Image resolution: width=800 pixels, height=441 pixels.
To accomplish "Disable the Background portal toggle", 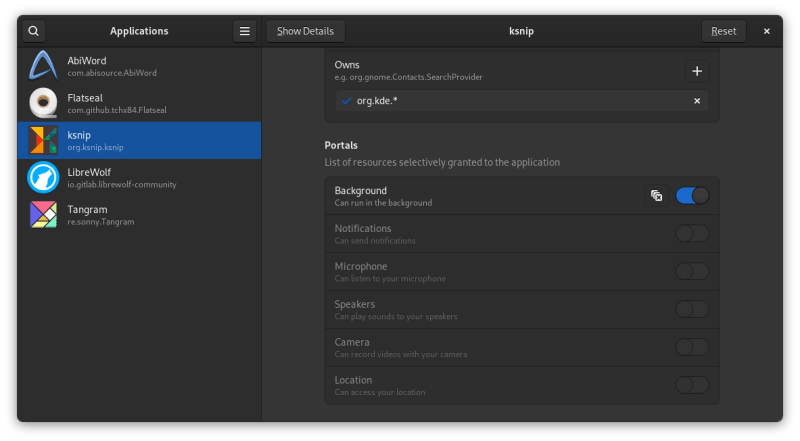I will pos(692,196).
